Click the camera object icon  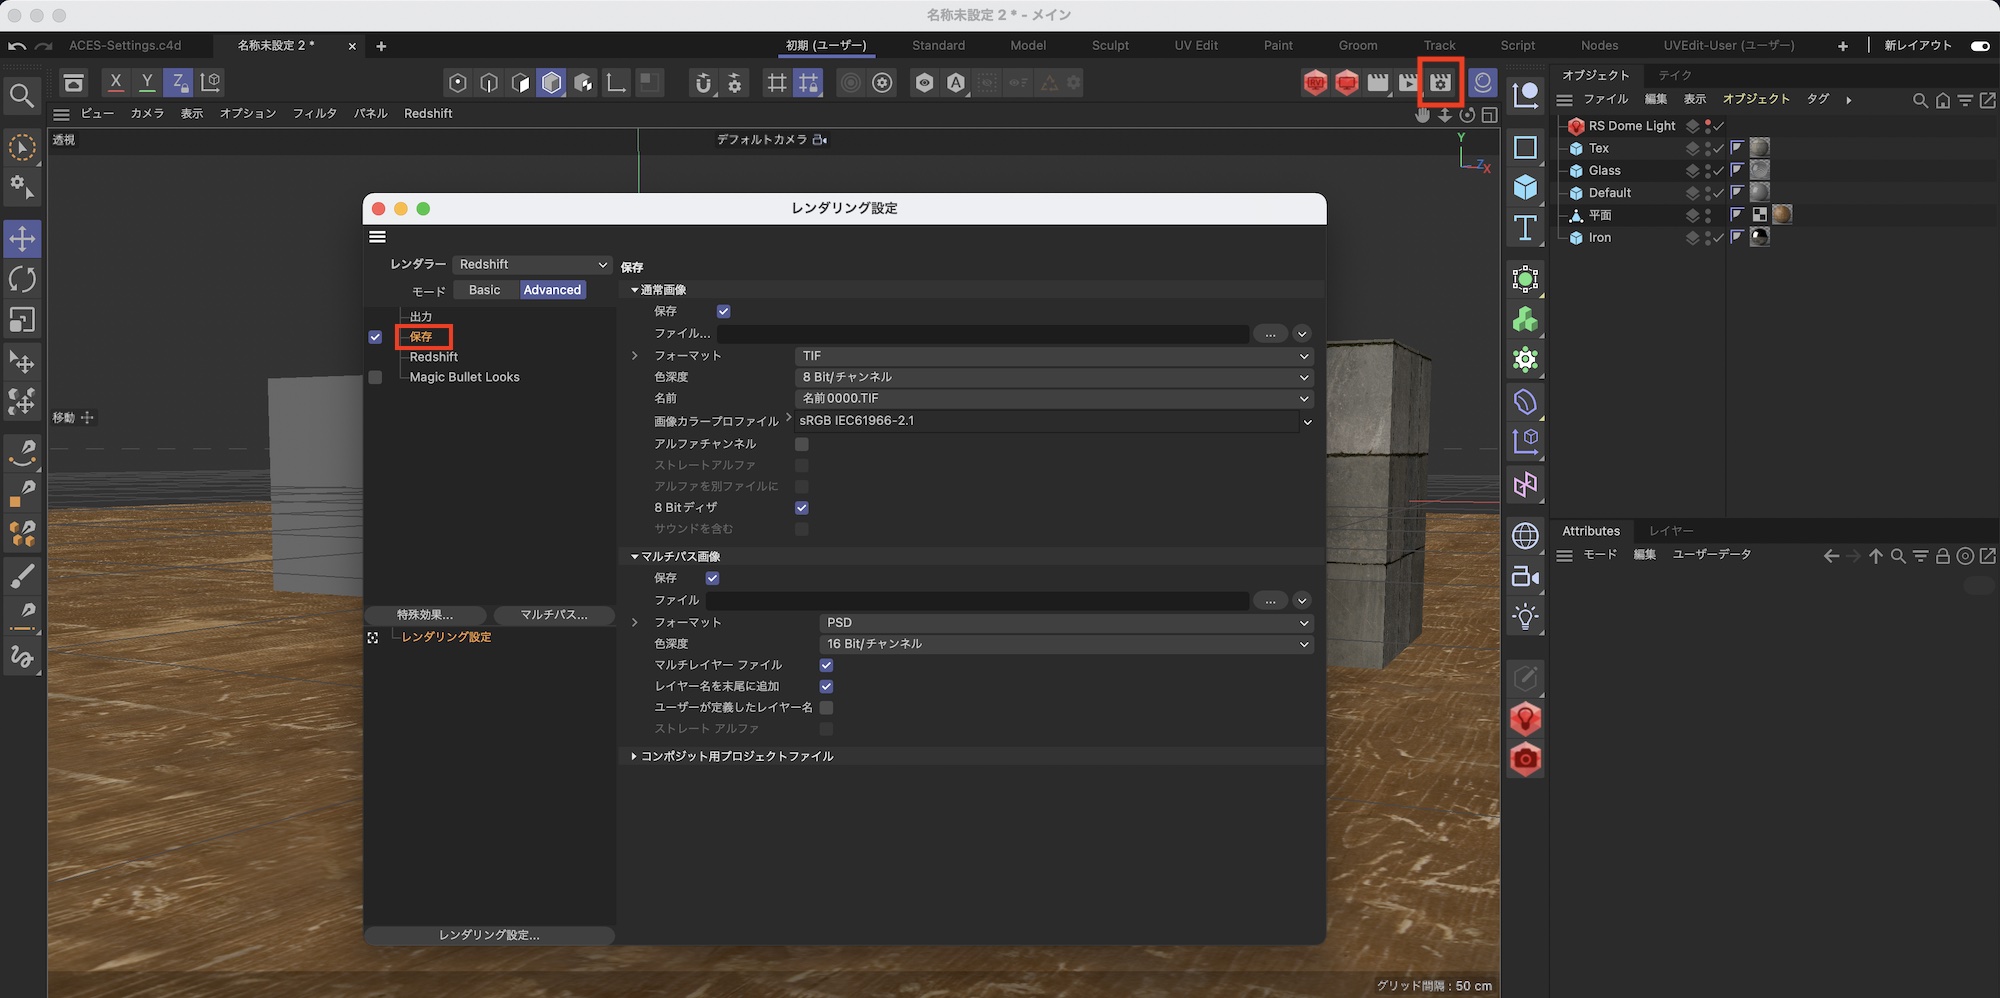tap(1525, 577)
